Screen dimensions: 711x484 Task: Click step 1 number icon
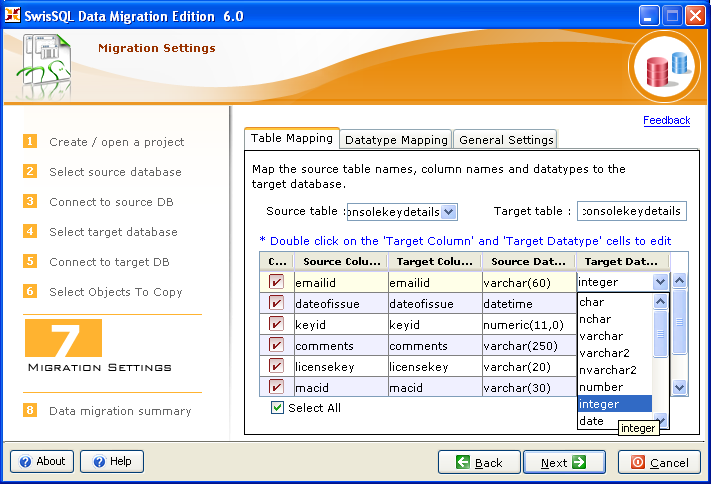tap(30, 142)
